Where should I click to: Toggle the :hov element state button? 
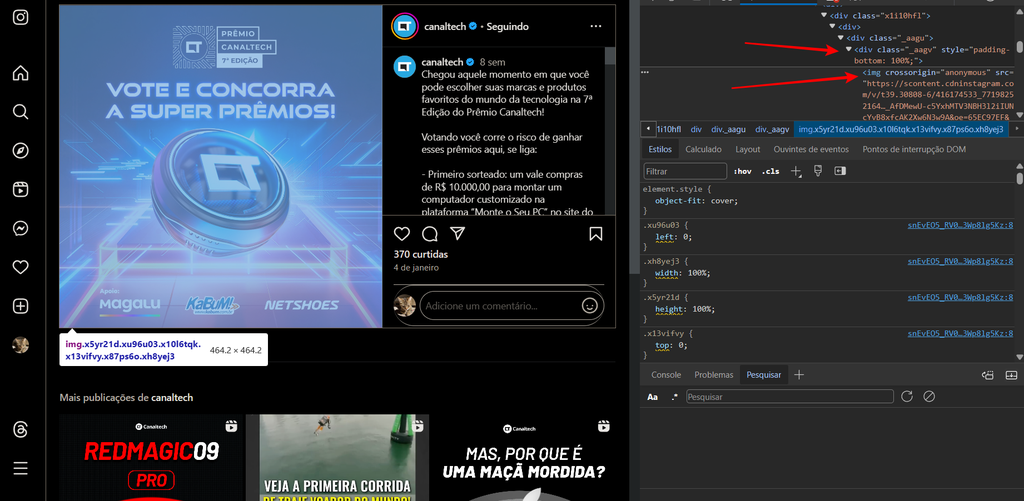tap(743, 171)
